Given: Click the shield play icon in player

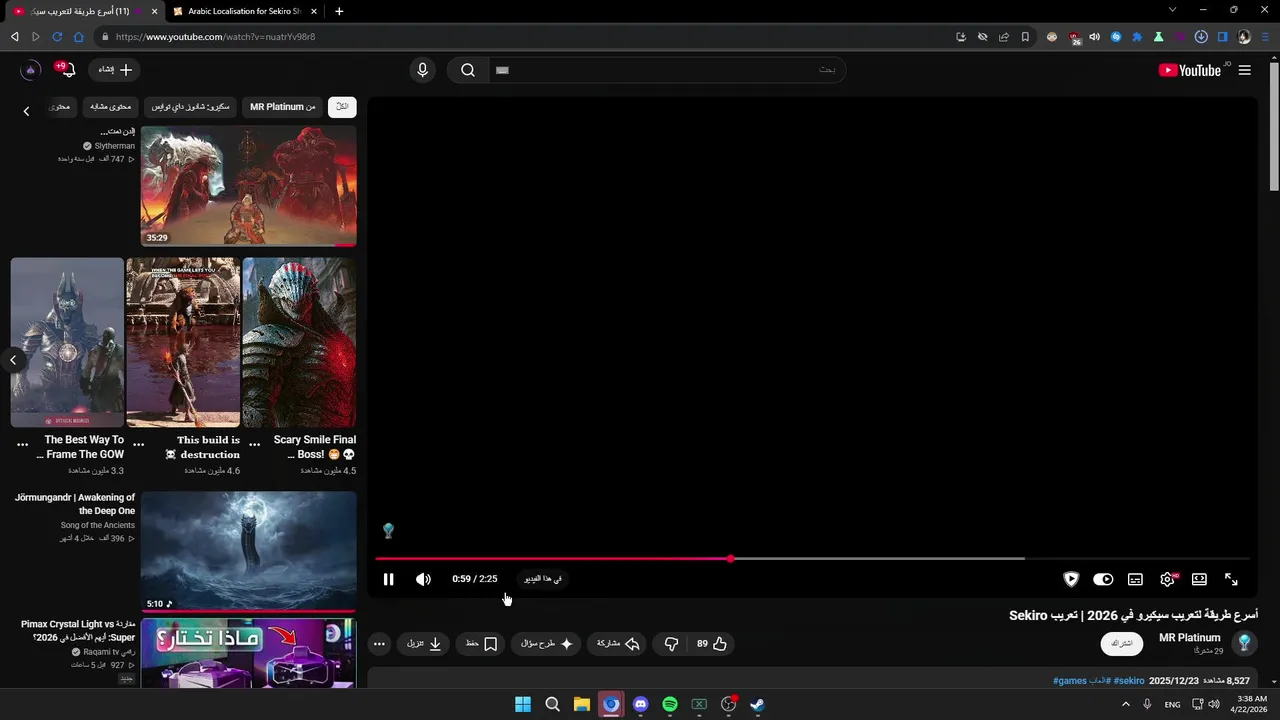Looking at the screenshot, I should (1071, 579).
